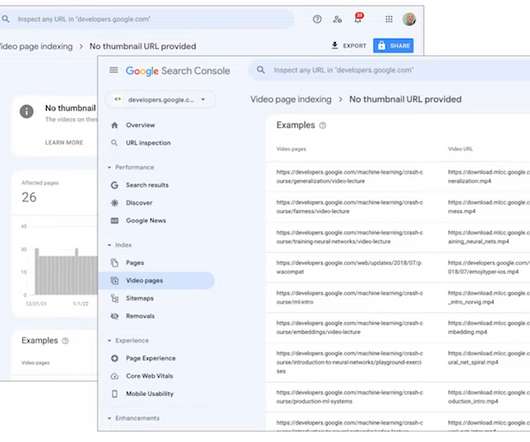
Task: Open the help icon in back window toolbar
Action: (x=317, y=19)
